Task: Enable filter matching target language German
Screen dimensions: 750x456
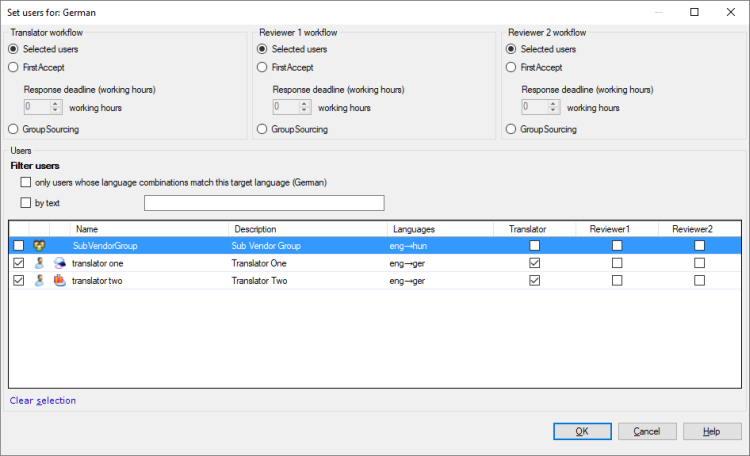Action: 25,183
